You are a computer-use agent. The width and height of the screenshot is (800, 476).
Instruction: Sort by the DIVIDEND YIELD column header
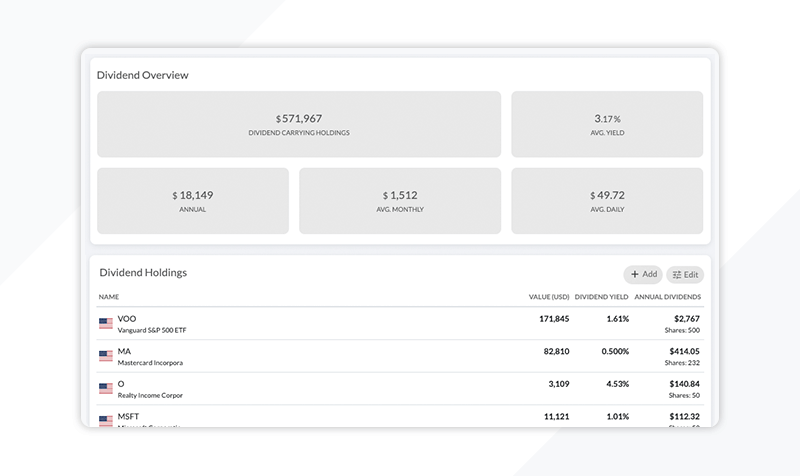(x=601, y=297)
